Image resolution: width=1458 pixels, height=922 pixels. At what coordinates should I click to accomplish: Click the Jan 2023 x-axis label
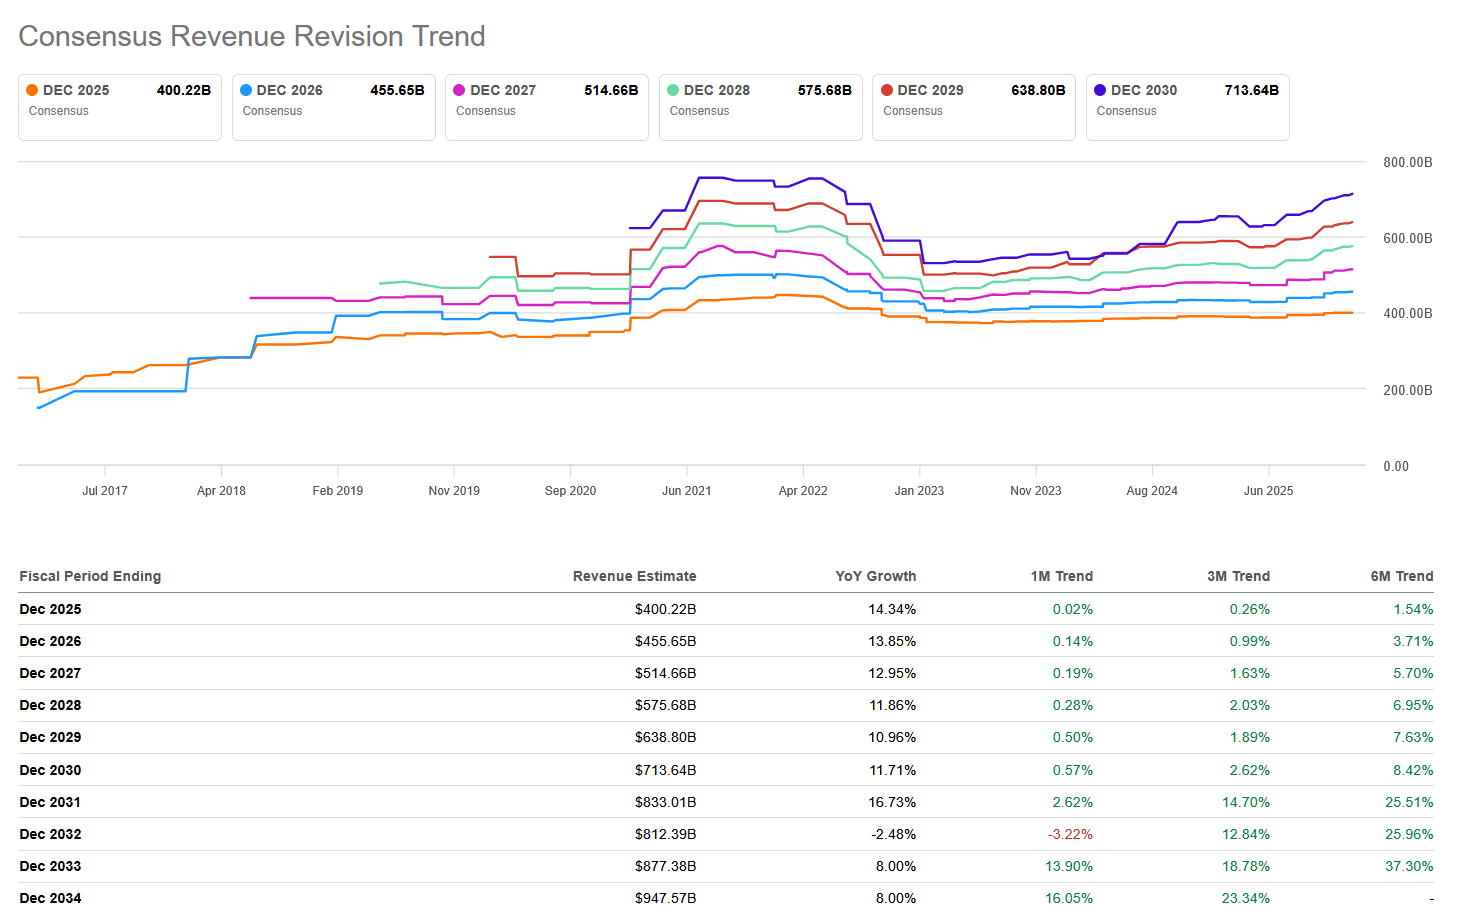(919, 491)
